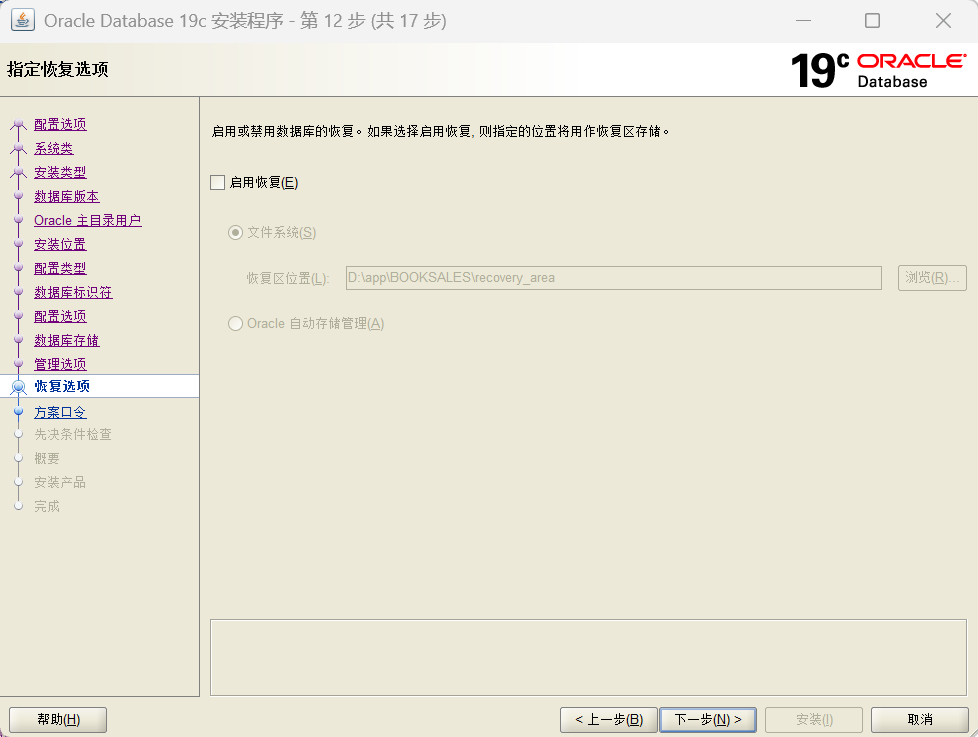Viewport: 978px width, 737px height.
Task: Open help via 帮助 button
Action: (x=58, y=720)
